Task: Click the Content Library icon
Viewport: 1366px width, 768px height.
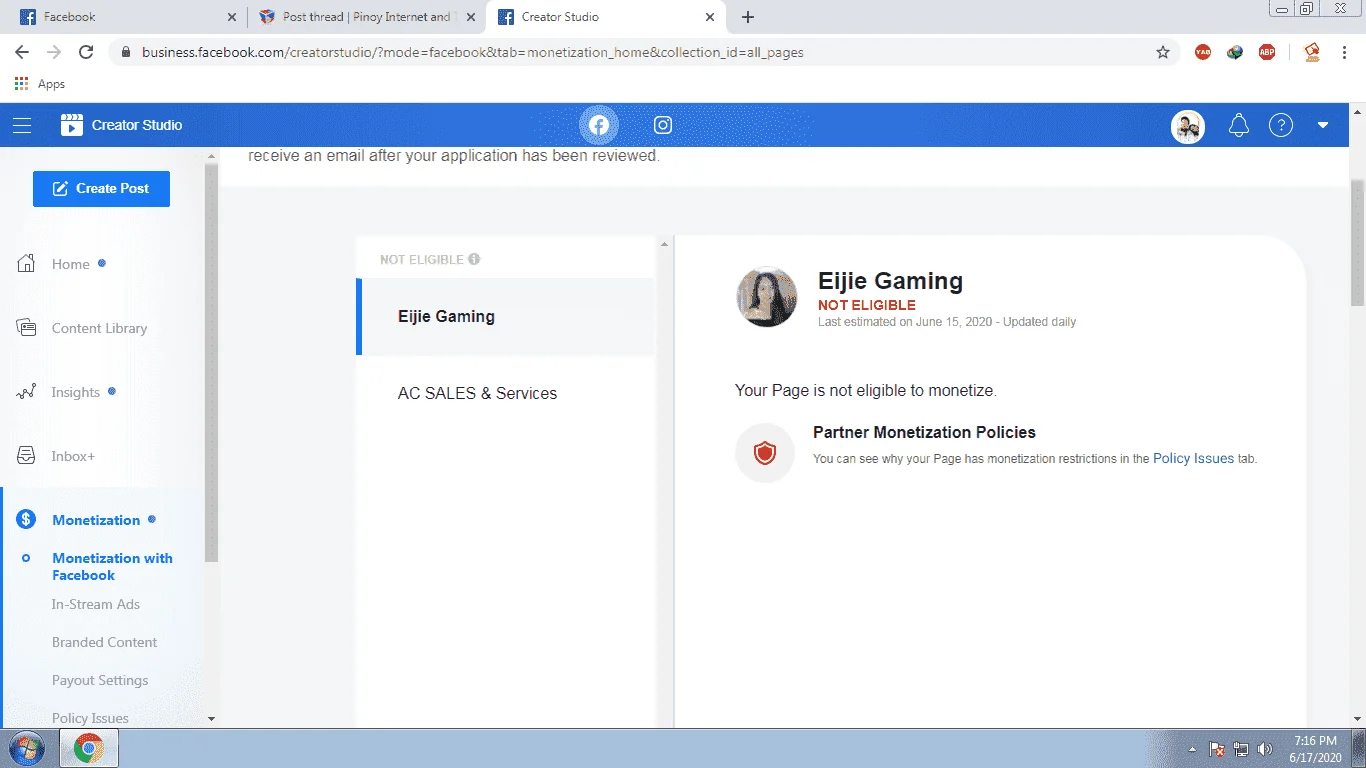Action: click(x=27, y=328)
